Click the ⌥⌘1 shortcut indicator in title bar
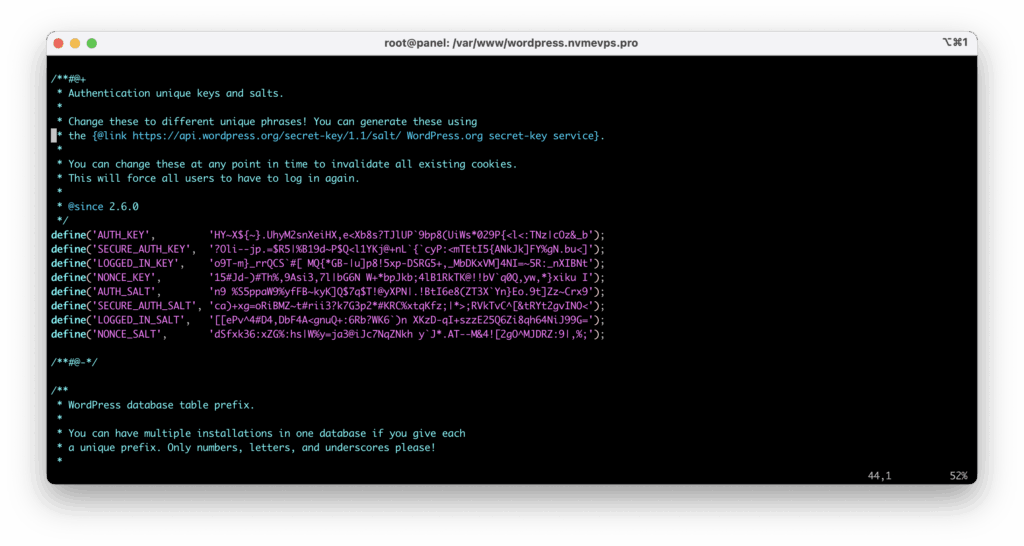The width and height of the screenshot is (1024, 546). coord(955,43)
